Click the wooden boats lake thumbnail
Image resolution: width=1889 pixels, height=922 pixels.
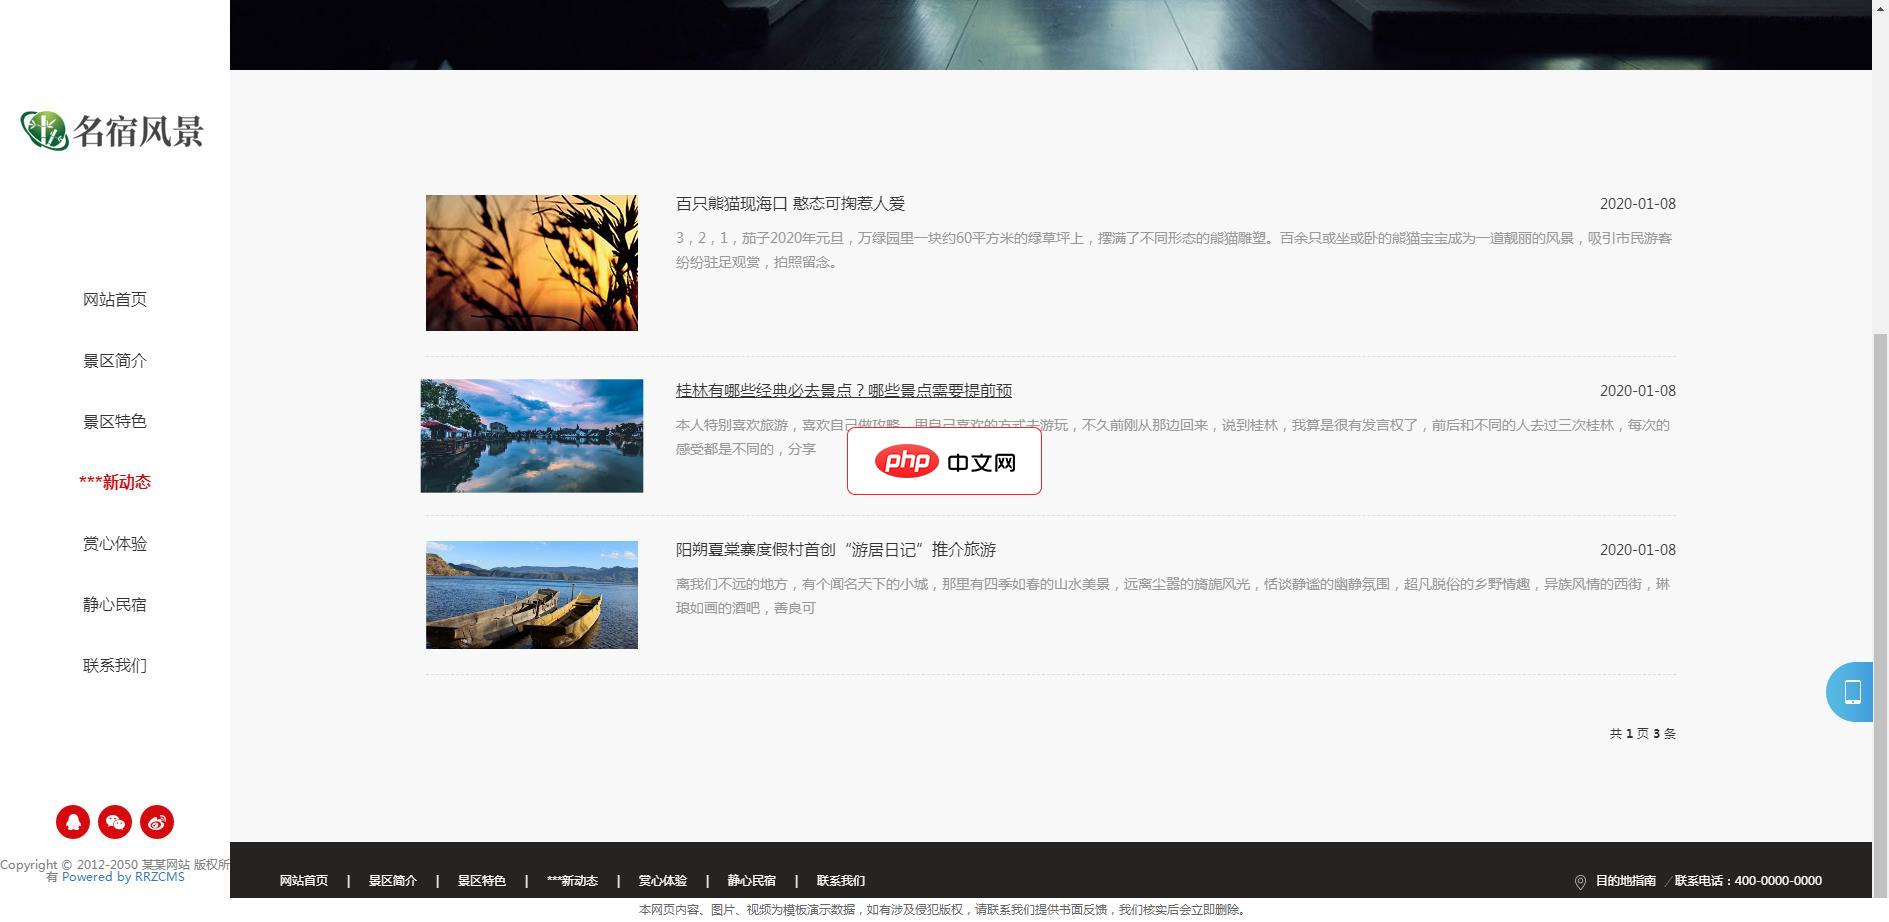pyautogui.click(x=531, y=595)
